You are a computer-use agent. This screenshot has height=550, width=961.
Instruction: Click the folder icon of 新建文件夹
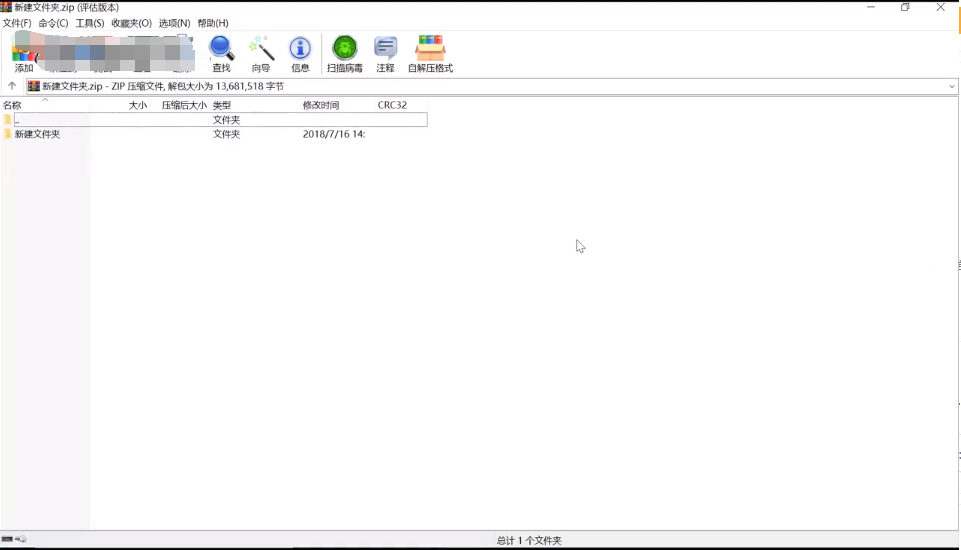point(7,134)
